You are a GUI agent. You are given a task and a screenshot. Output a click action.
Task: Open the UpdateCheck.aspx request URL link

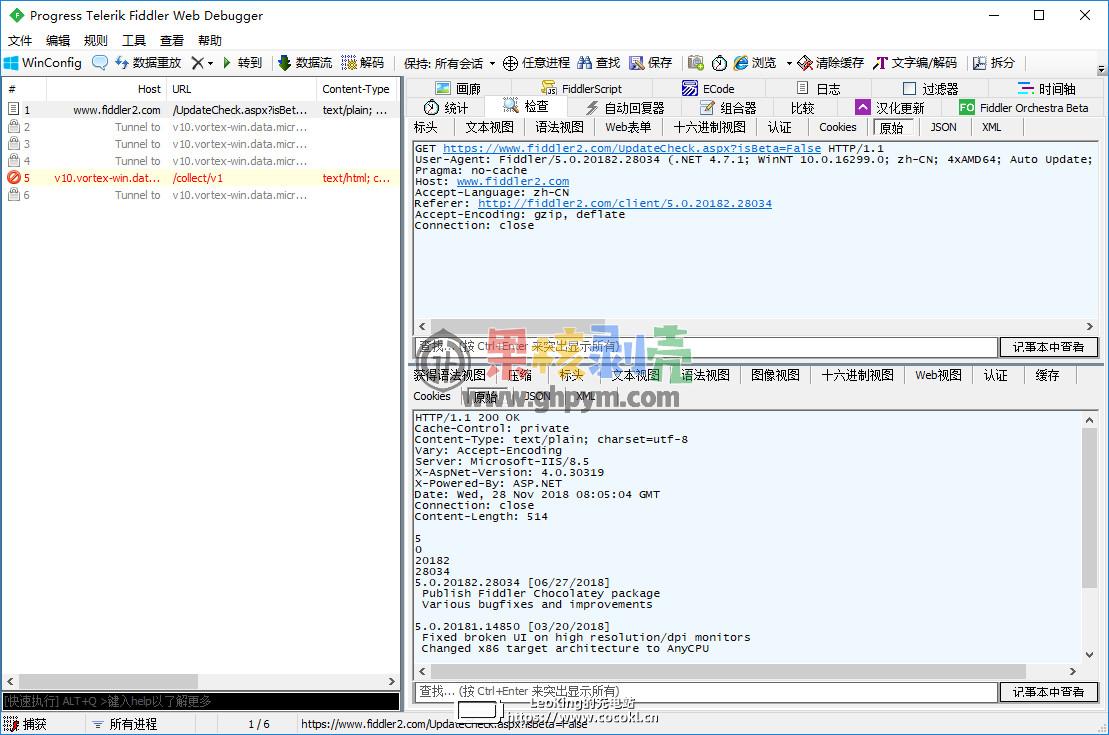(632, 149)
